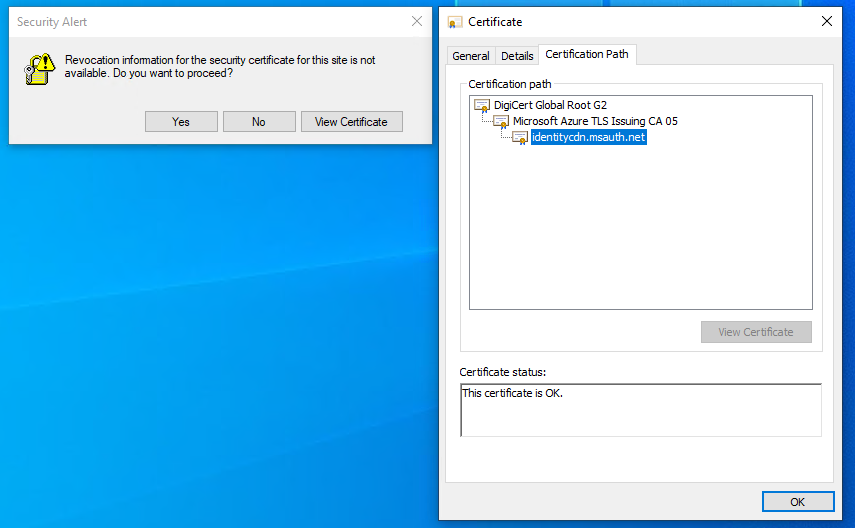Image resolution: width=855 pixels, height=528 pixels.
Task: Click Yes in the Security Alert dialog
Action: [x=181, y=122]
